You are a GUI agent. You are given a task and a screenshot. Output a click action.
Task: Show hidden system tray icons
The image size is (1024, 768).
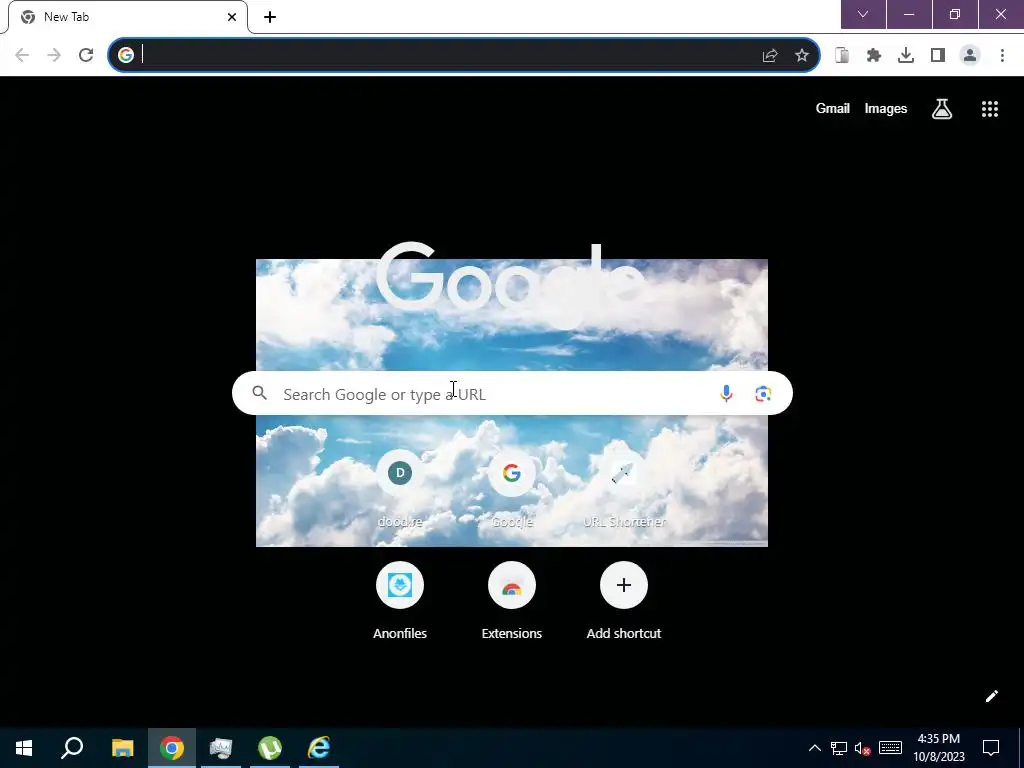[x=815, y=748]
